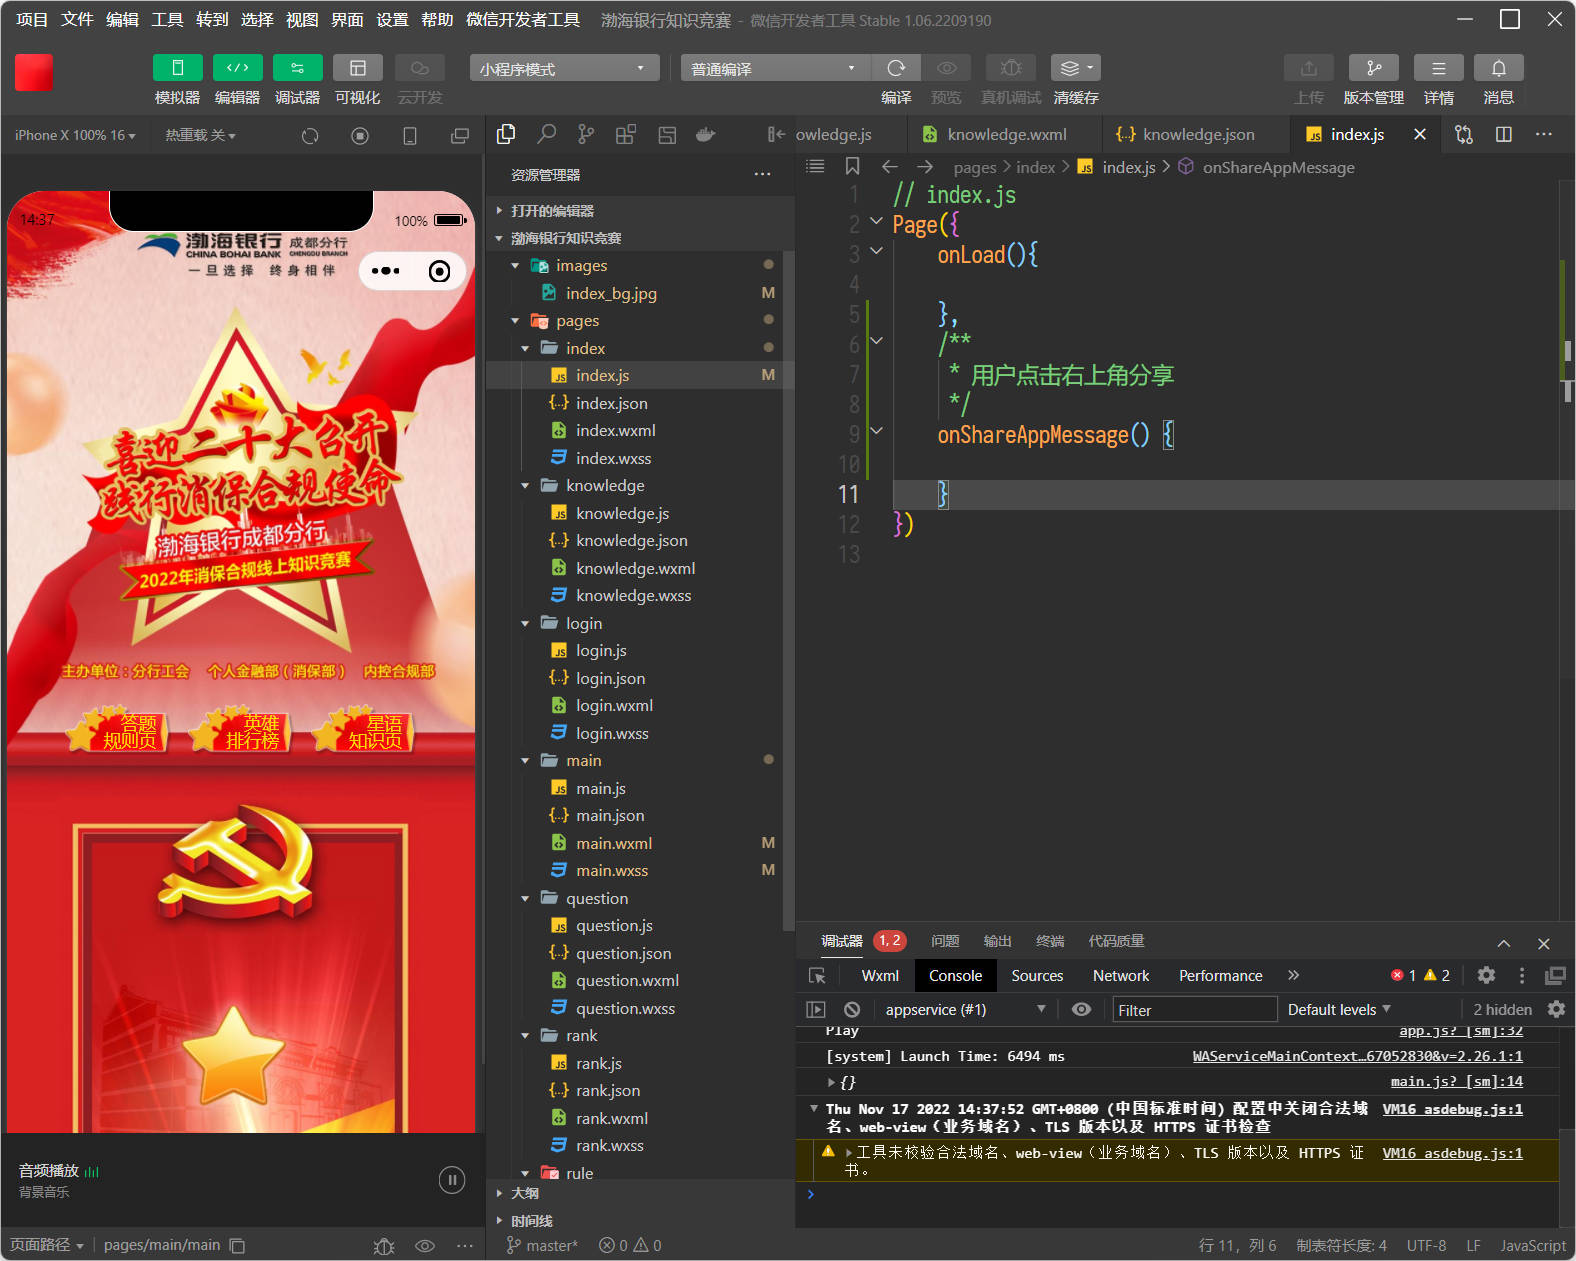Open the mini program mode dropdown
Screen dimensions: 1576x1261
click(x=563, y=68)
